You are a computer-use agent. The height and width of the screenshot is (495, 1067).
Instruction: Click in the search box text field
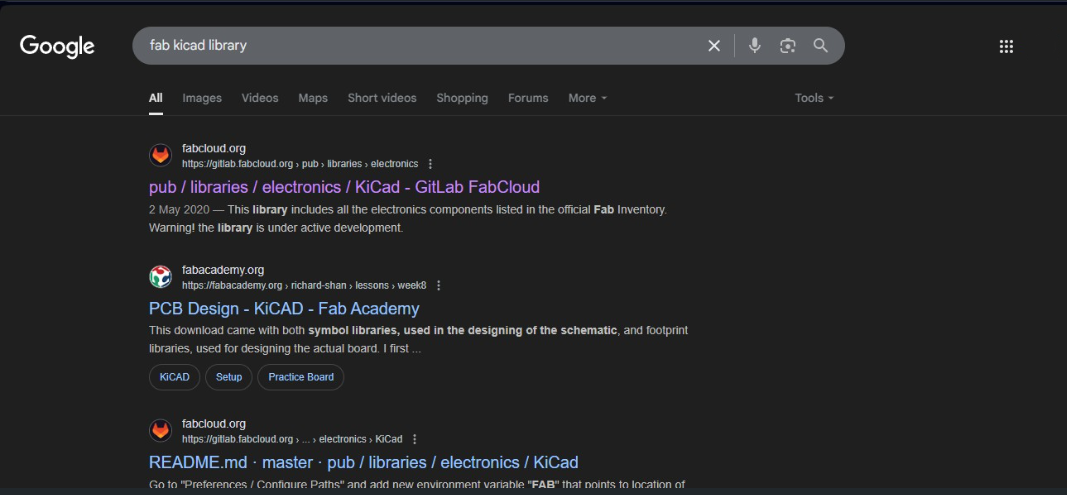[422, 46]
